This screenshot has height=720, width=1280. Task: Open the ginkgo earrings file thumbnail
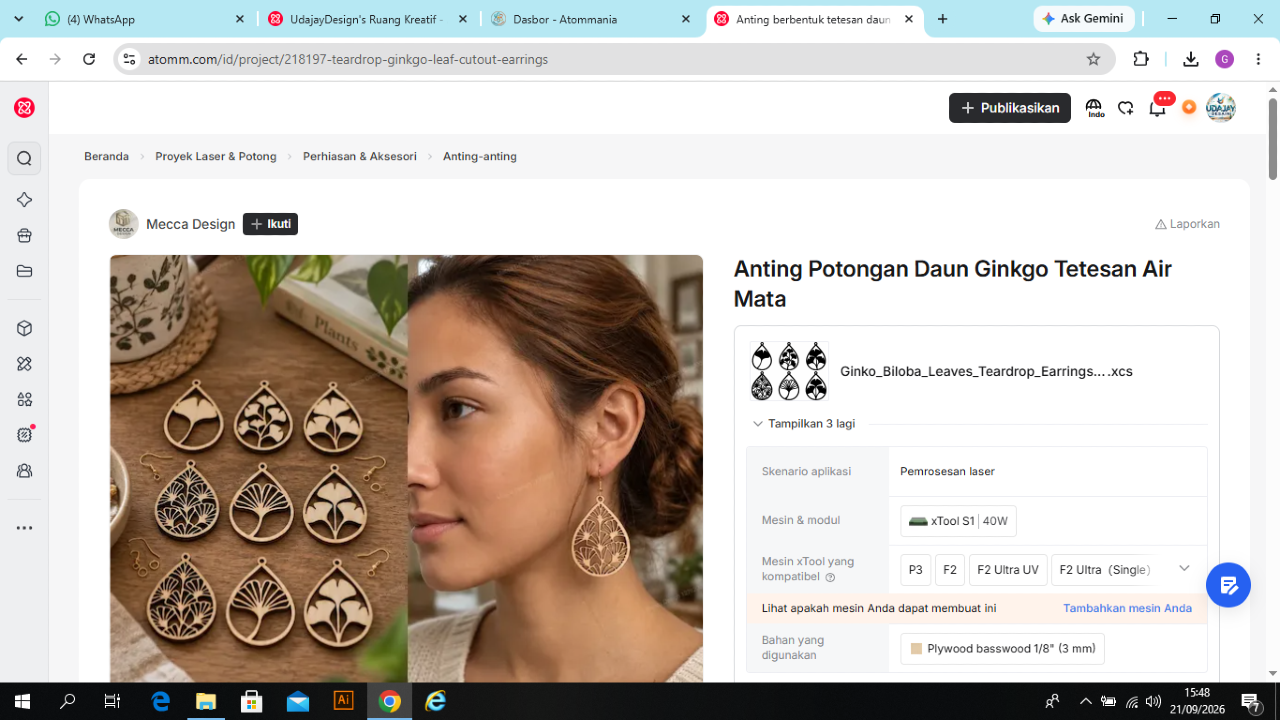tap(789, 371)
